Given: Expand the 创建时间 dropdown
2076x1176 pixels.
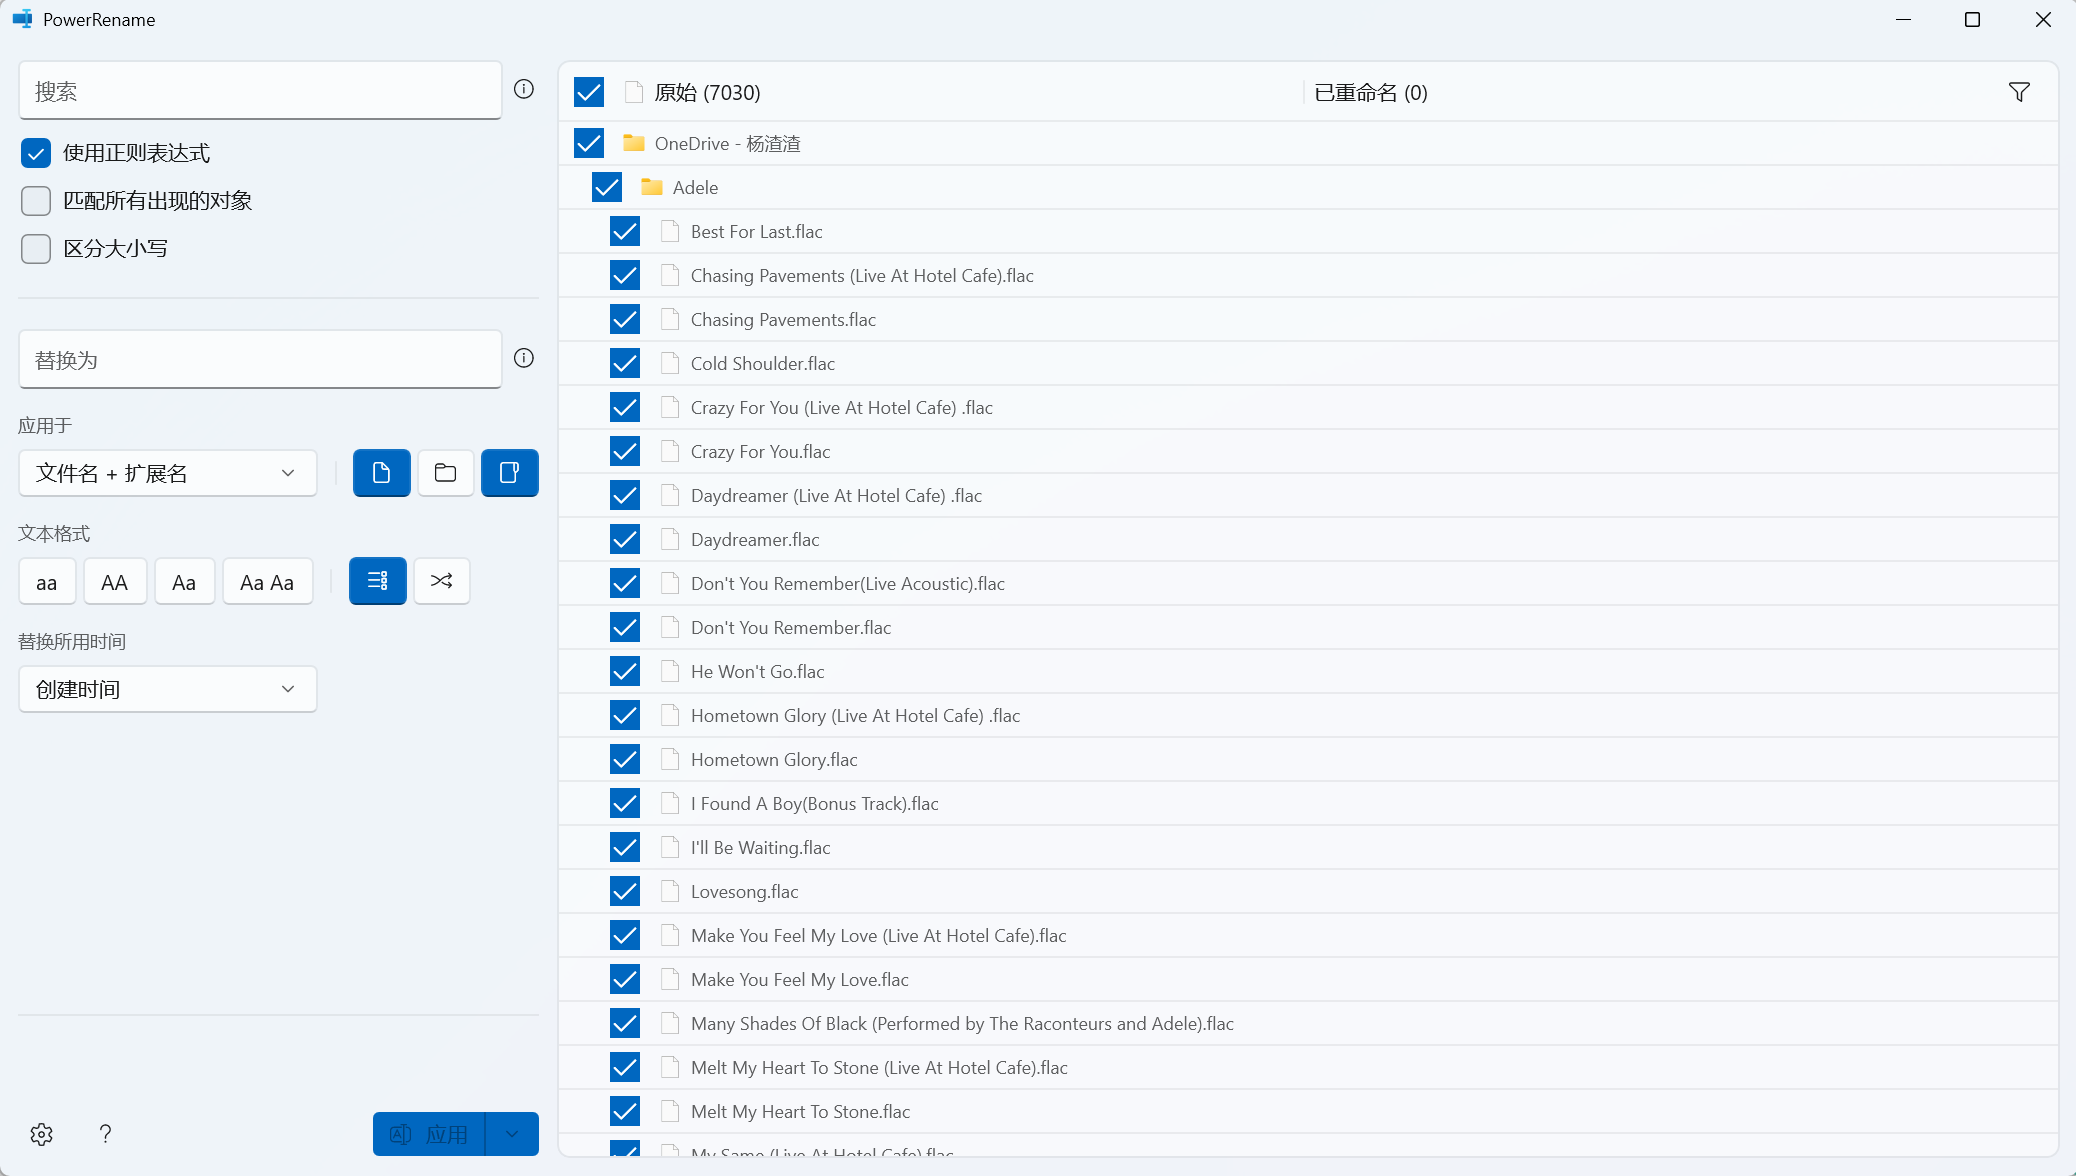Looking at the screenshot, I should [167, 689].
